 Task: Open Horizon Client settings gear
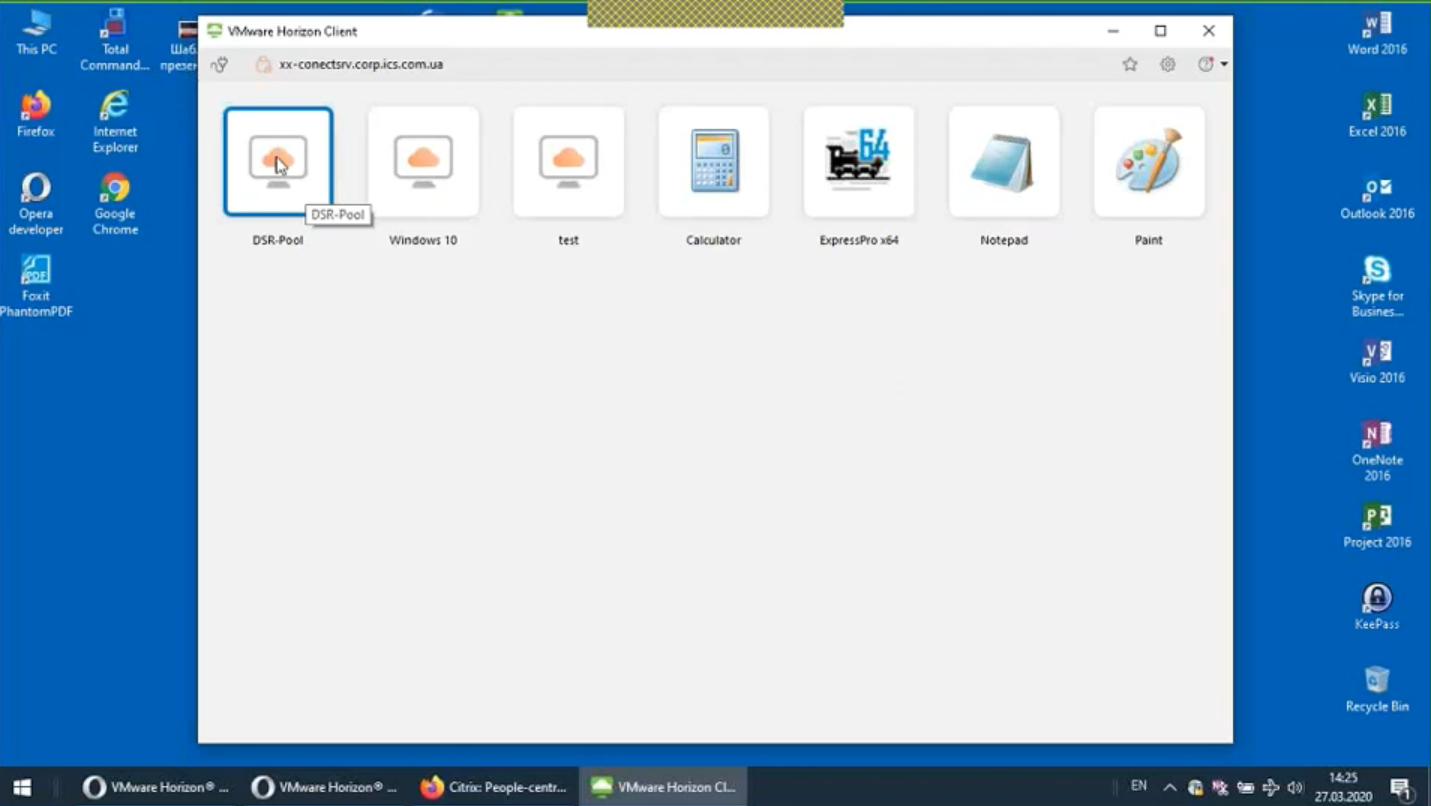click(1168, 64)
